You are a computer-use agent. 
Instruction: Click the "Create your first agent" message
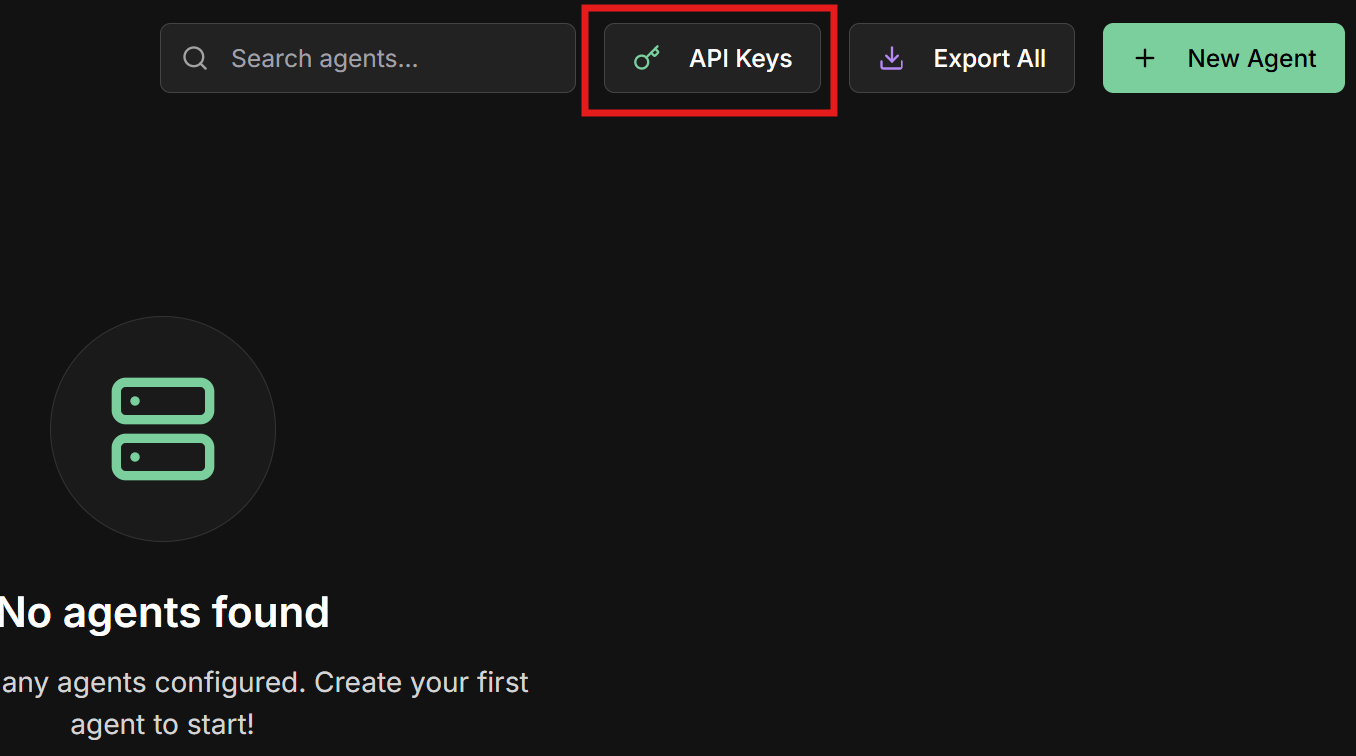[x=265, y=702]
